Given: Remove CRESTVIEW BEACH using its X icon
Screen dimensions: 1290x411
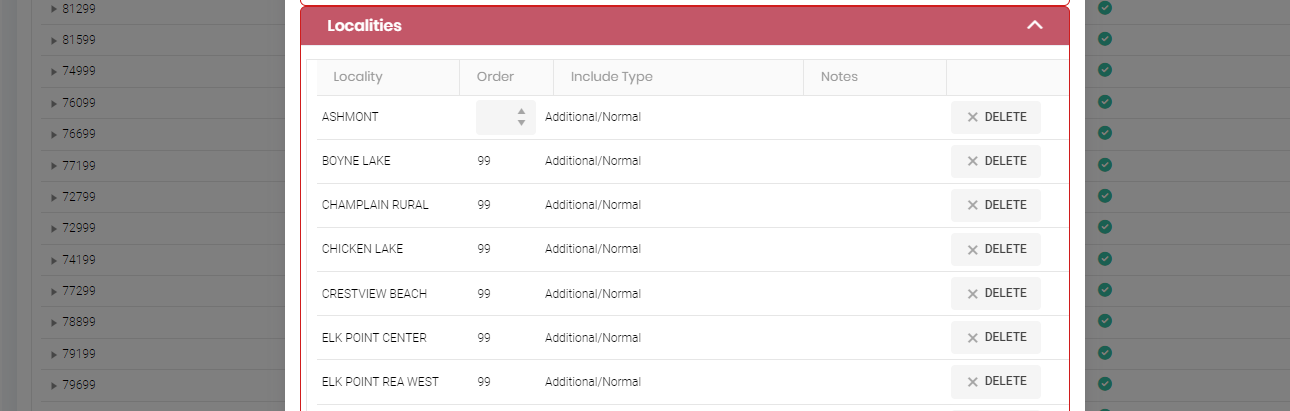Looking at the screenshot, I should pyautogui.click(x=972, y=293).
